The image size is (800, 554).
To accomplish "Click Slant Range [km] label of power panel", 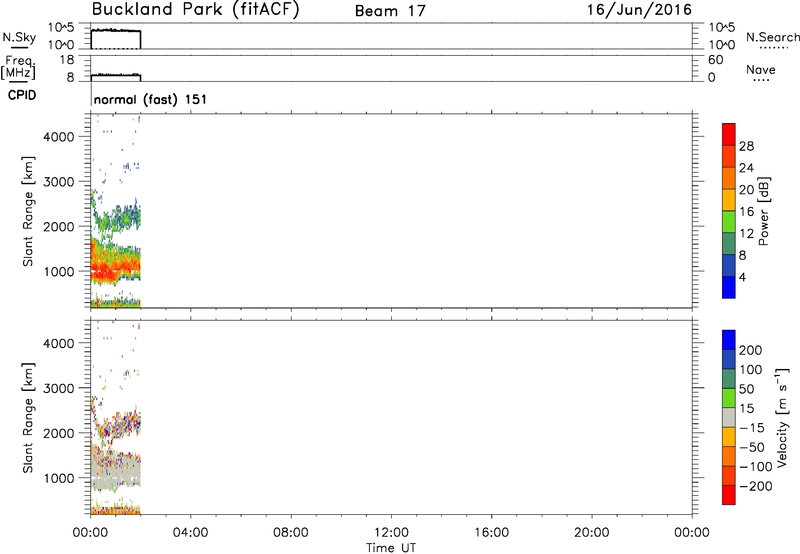I will [x=28, y=211].
